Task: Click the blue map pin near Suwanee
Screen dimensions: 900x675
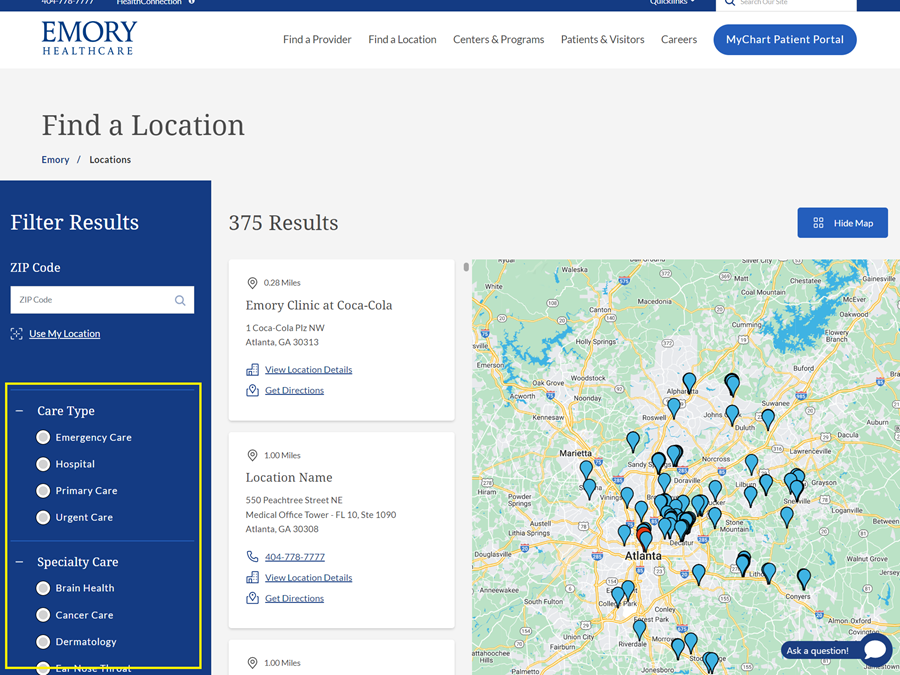Action: (768, 419)
